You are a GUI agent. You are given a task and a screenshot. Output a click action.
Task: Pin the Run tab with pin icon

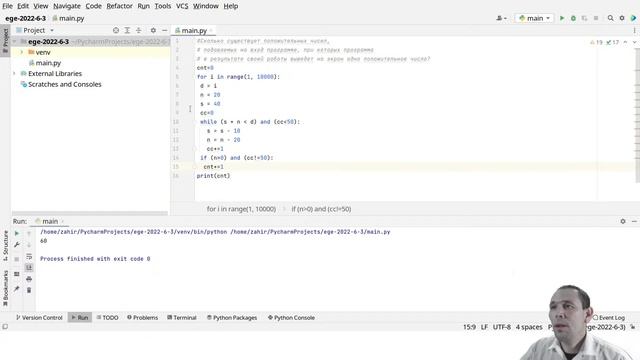pos(17,289)
